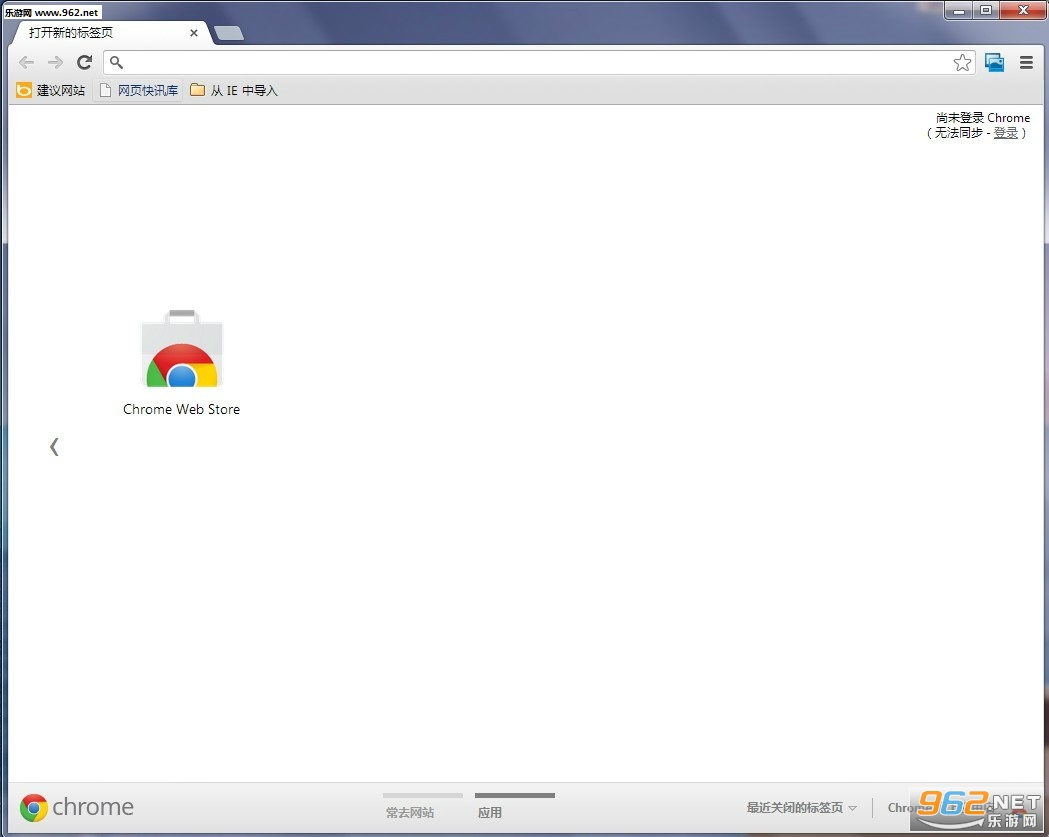Close the Chrome window
Image resolution: width=1049 pixels, height=837 pixels.
(x=1023, y=10)
